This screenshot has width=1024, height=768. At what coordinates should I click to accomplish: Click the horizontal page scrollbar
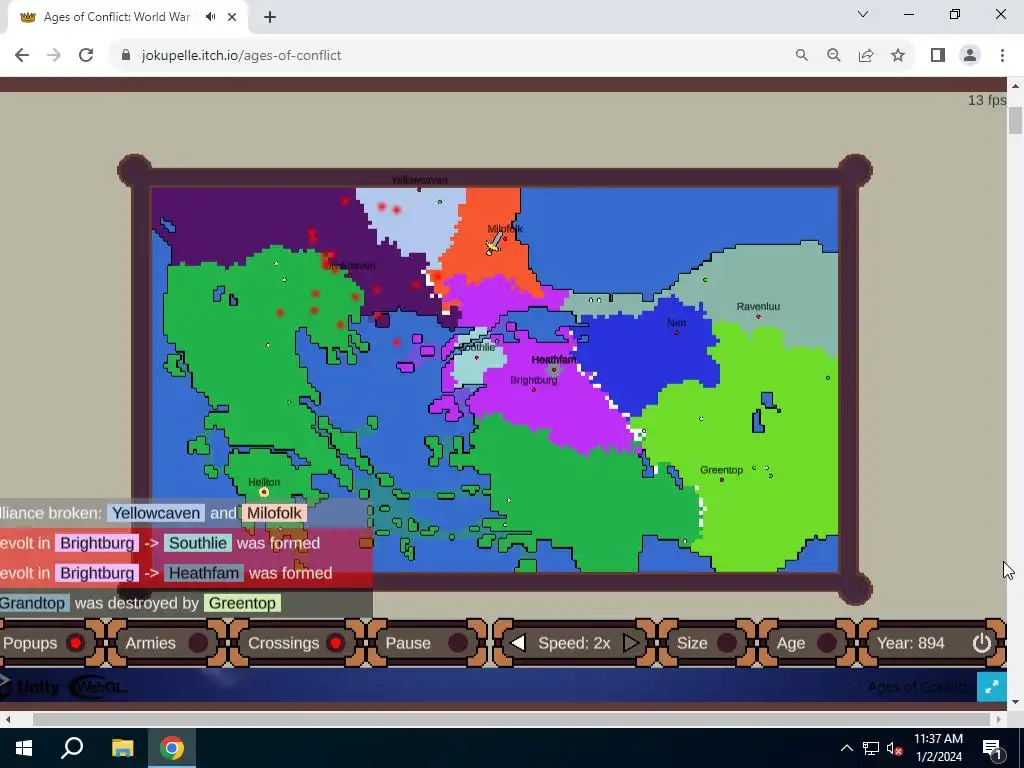[x=512, y=719]
